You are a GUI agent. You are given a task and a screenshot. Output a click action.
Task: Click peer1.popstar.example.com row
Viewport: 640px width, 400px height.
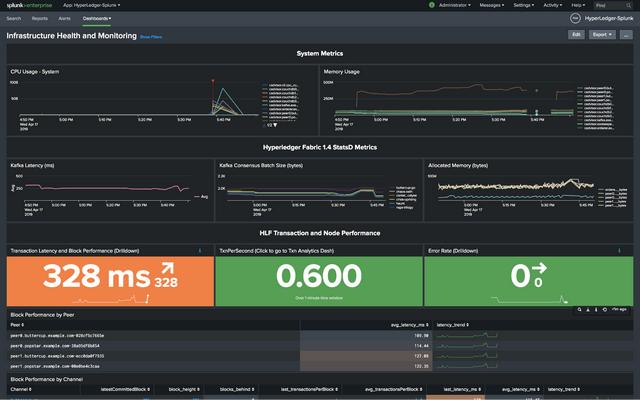320,366
